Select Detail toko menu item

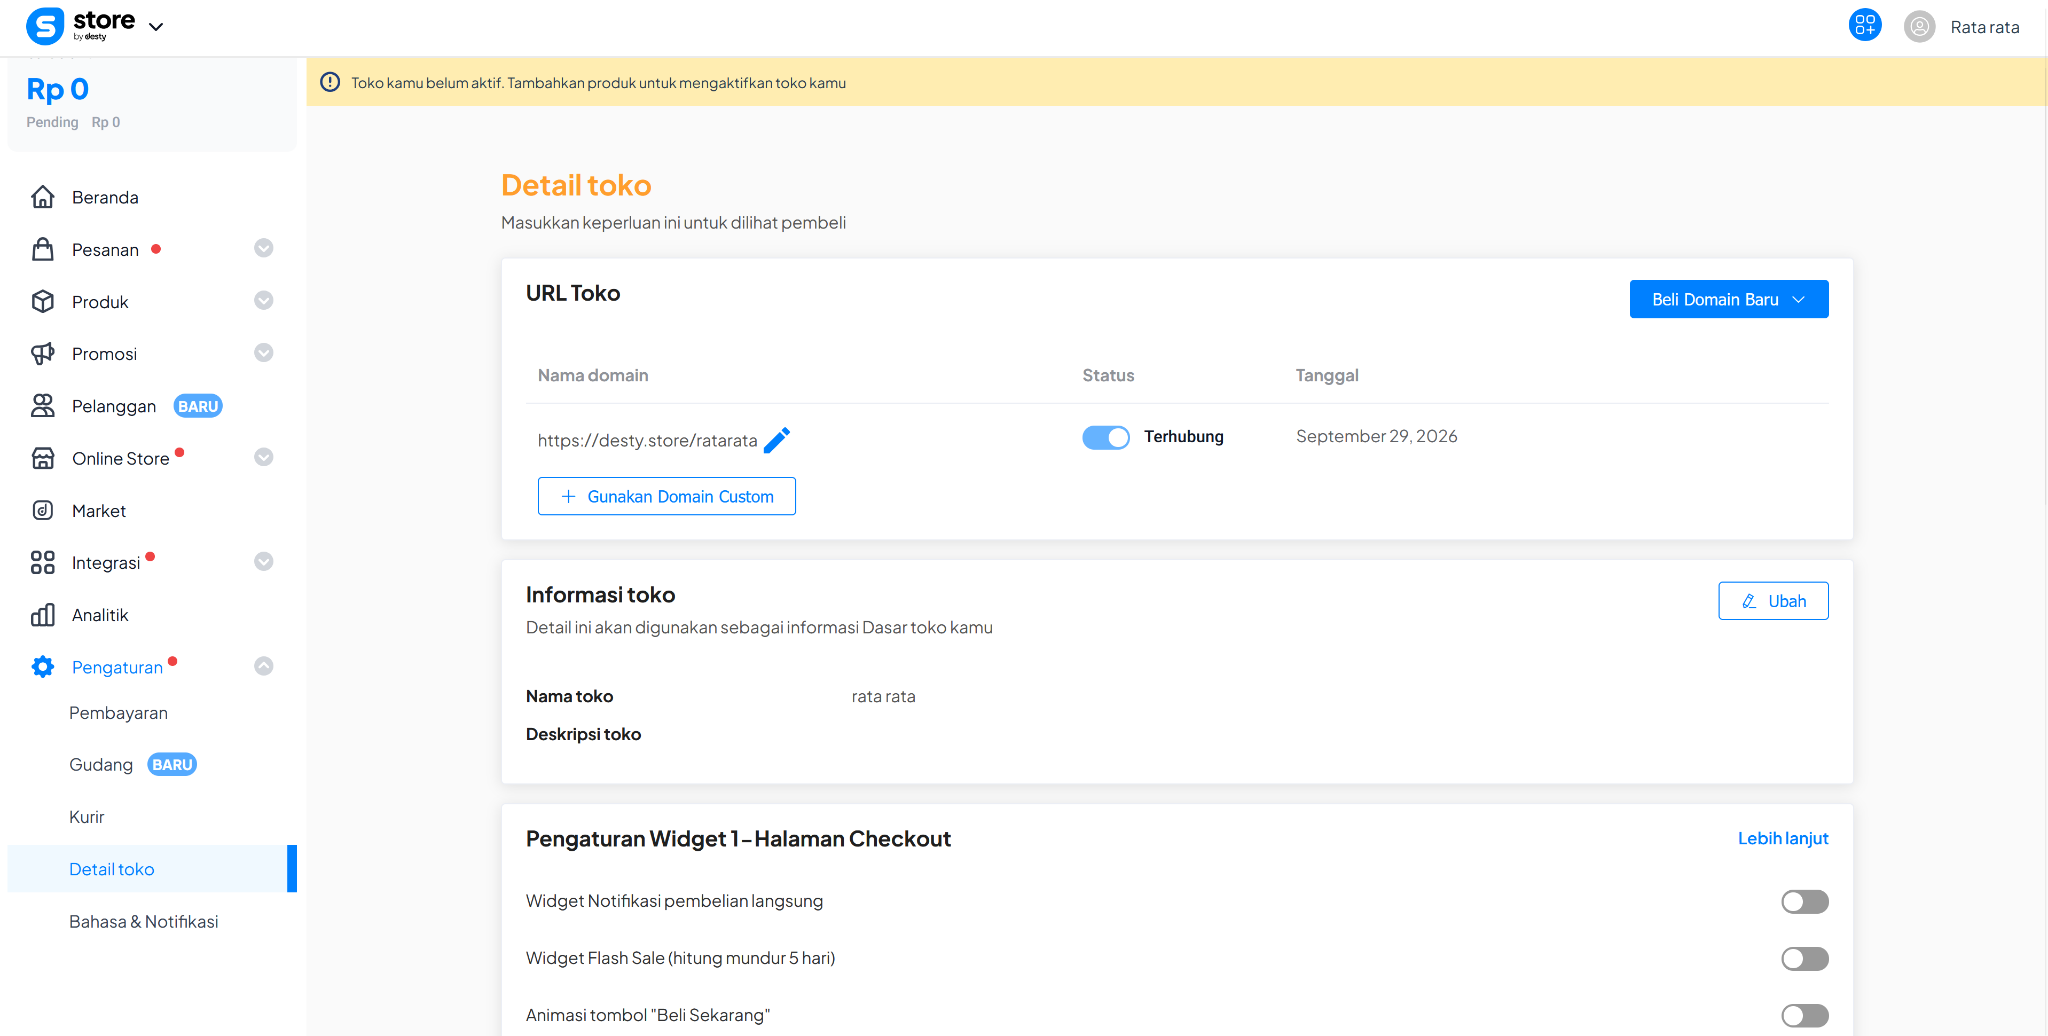pyautogui.click(x=152, y=869)
